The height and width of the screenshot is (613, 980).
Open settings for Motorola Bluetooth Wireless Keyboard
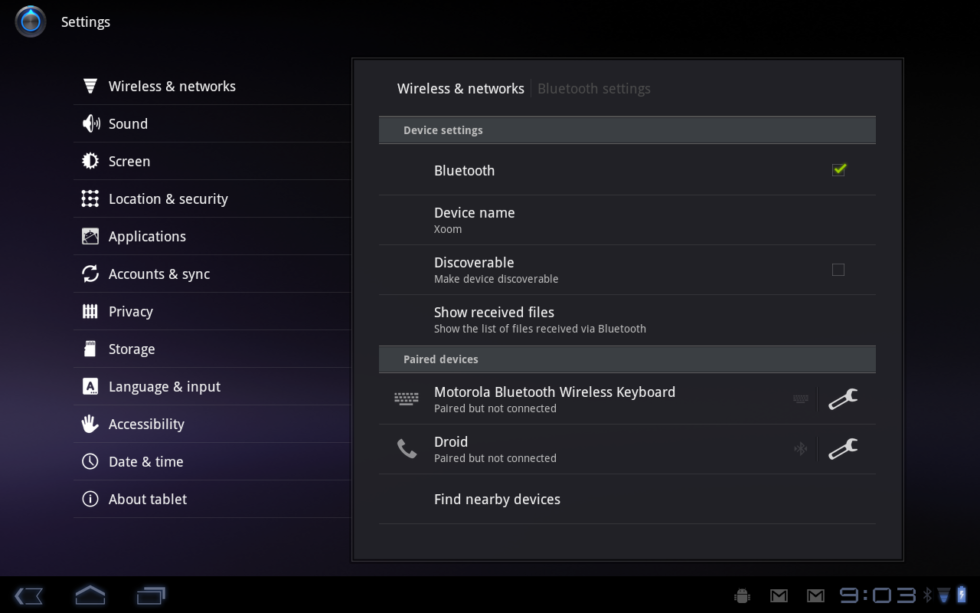842,400
